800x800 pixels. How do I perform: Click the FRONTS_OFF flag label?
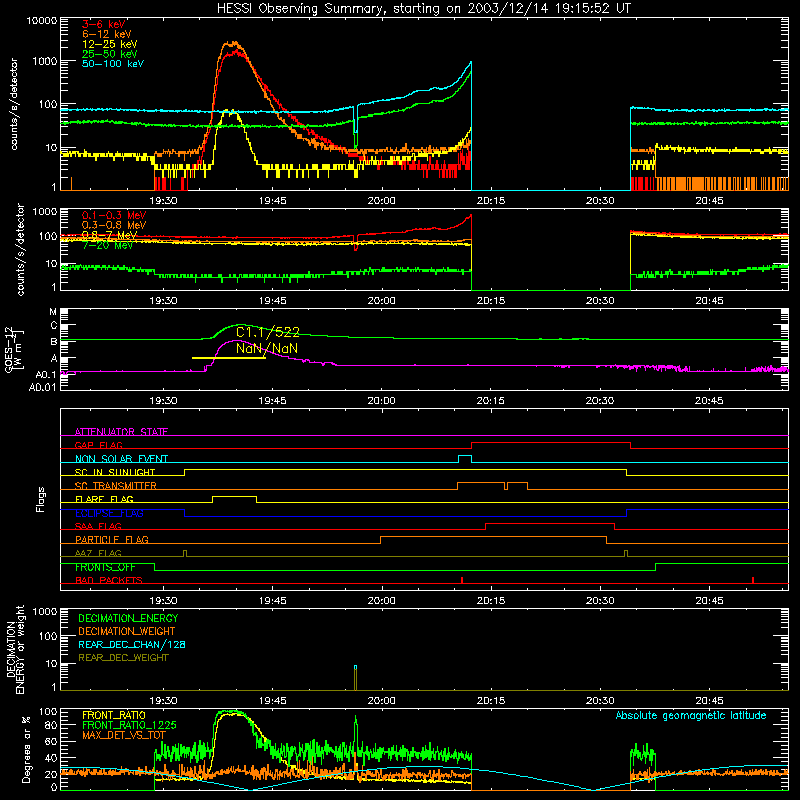click(105, 567)
